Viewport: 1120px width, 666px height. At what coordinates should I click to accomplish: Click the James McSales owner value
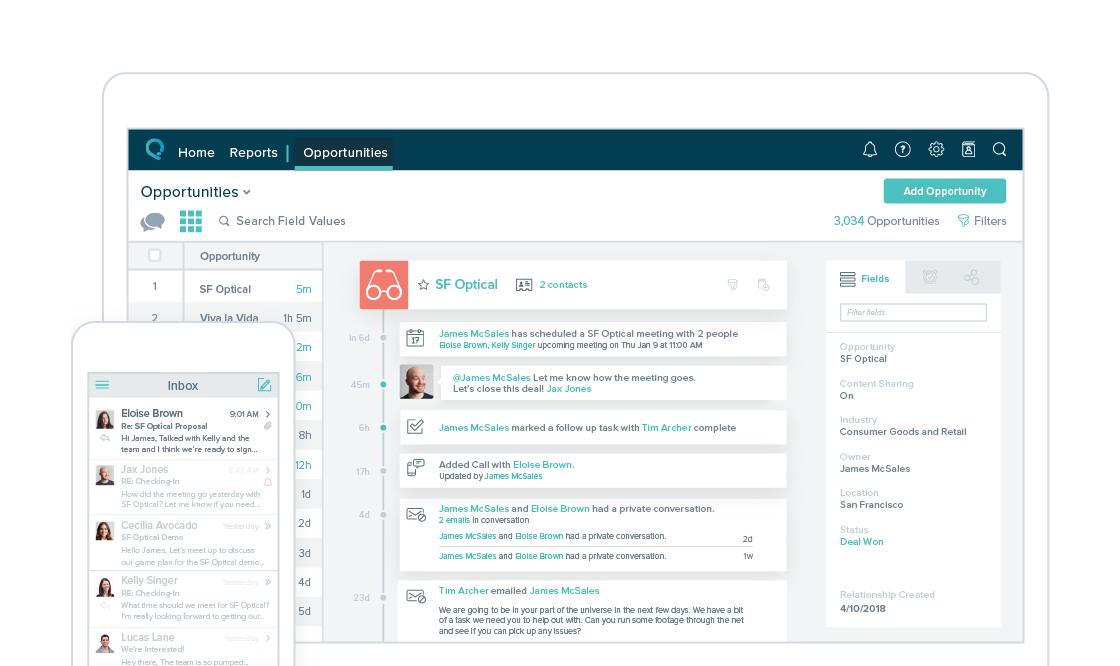click(875, 469)
